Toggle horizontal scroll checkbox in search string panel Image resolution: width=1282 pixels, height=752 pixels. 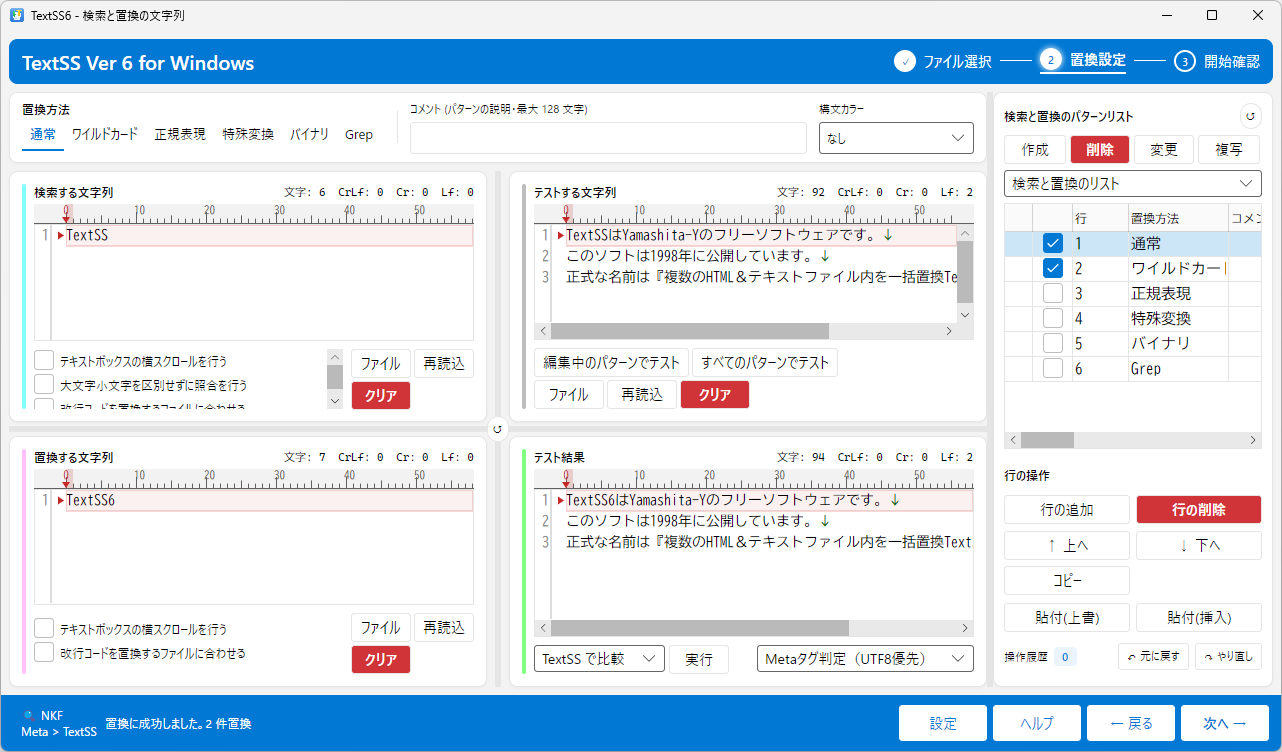coord(44,360)
